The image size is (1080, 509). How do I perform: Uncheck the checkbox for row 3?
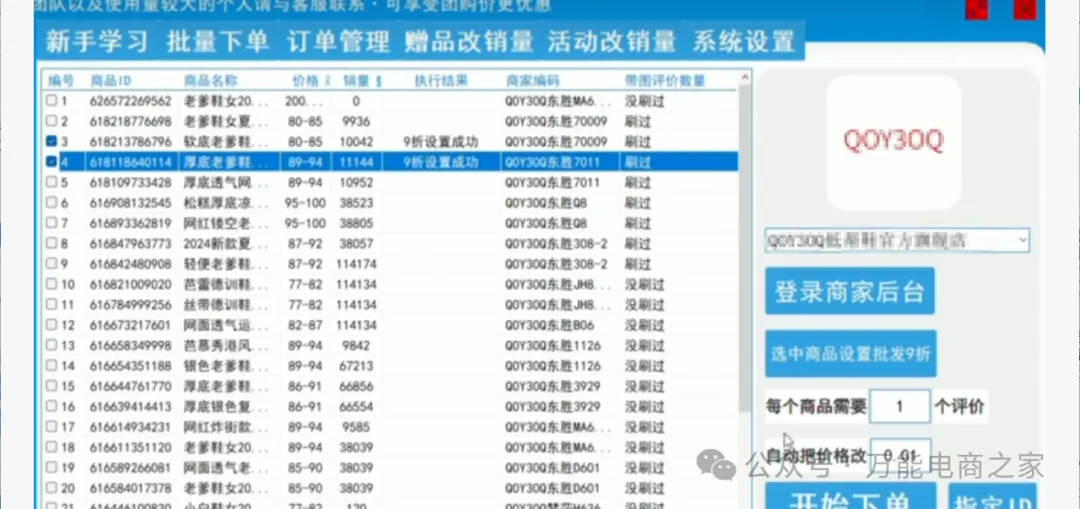pyautogui.click(x=51, y=142)
